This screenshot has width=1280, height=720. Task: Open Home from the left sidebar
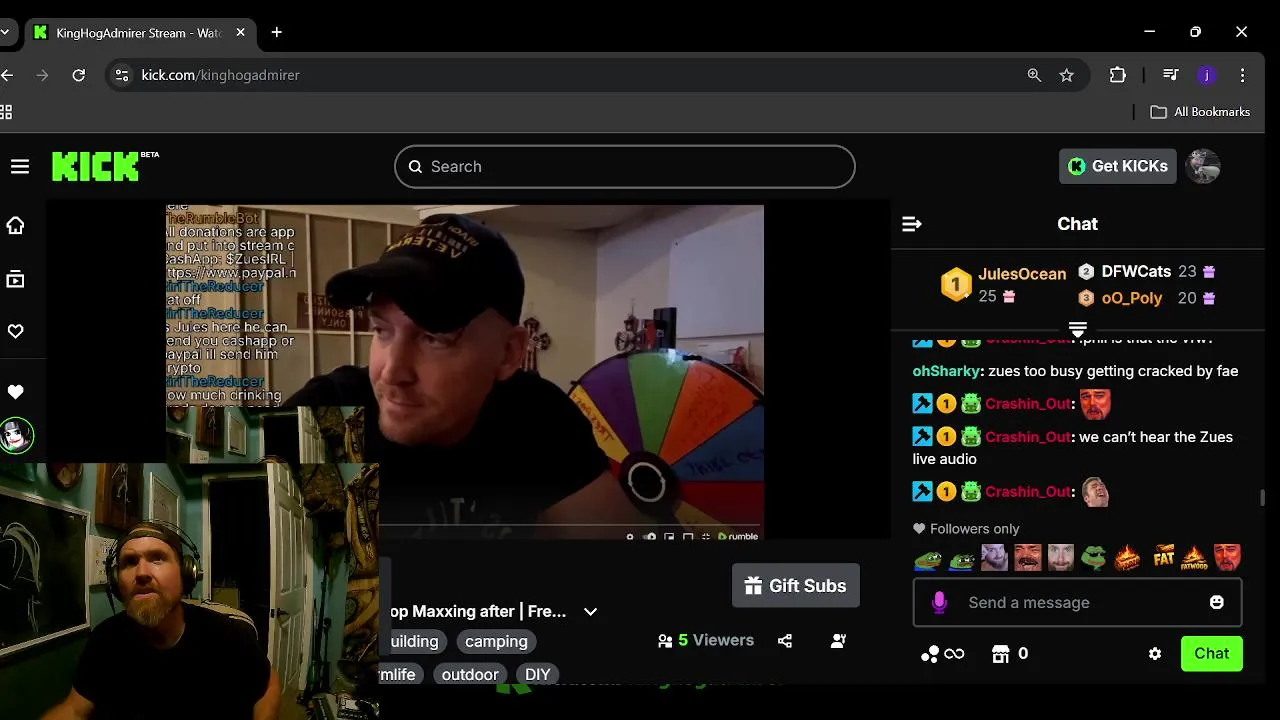(x=15, y=225)
